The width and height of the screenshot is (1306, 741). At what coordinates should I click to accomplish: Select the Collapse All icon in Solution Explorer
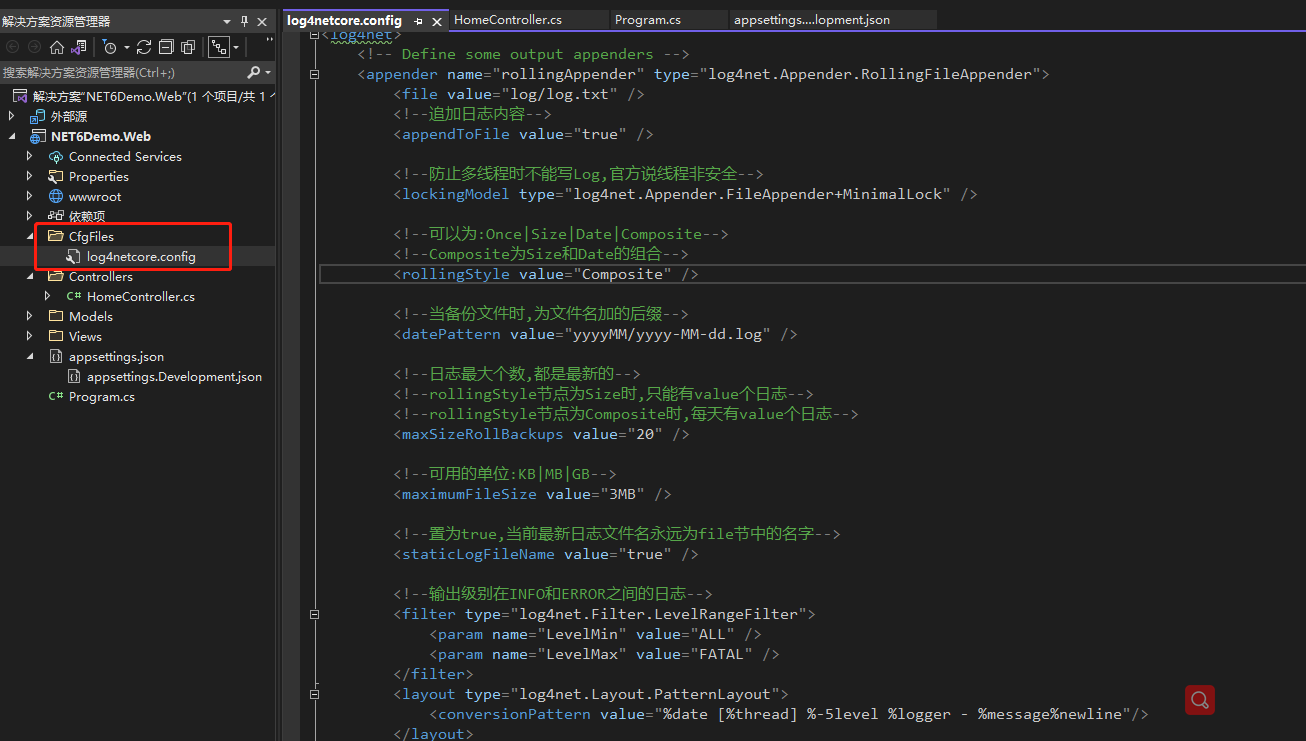pos(168,46)
